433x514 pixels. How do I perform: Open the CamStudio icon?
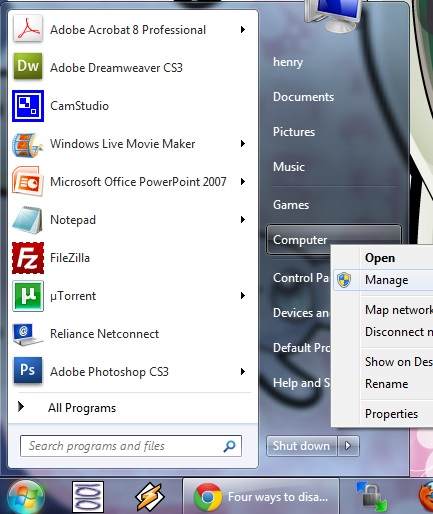(28, 106)
